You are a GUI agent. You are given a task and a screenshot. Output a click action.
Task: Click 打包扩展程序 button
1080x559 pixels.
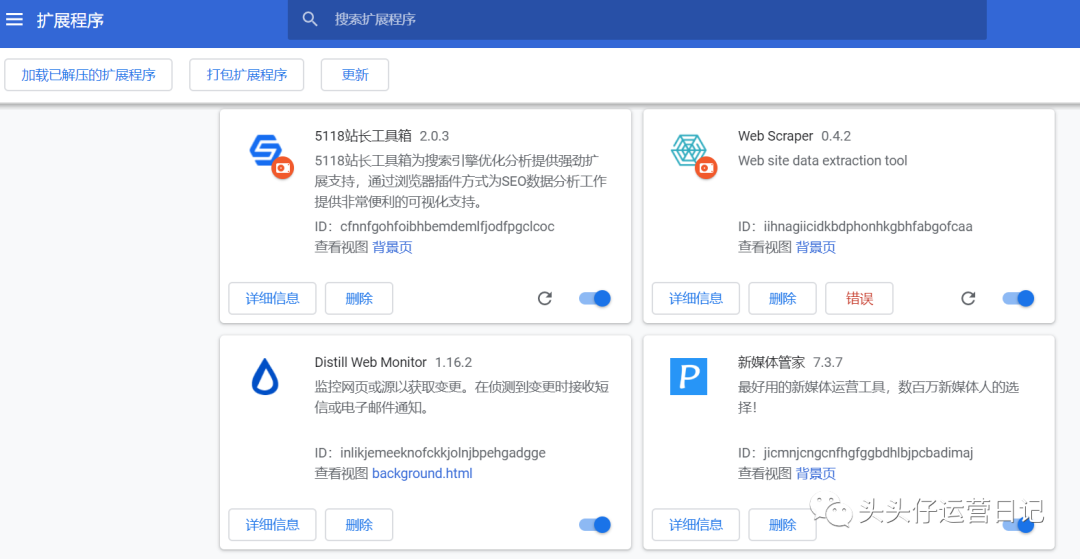point(247,75)
